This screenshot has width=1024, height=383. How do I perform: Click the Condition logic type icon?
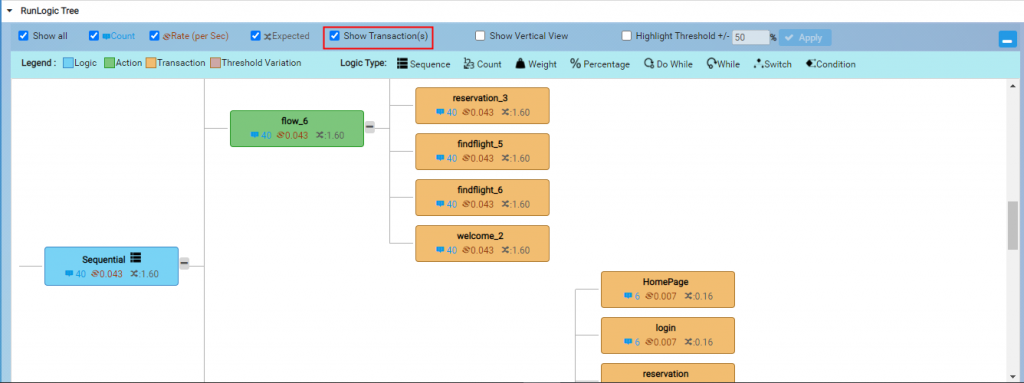810,63
